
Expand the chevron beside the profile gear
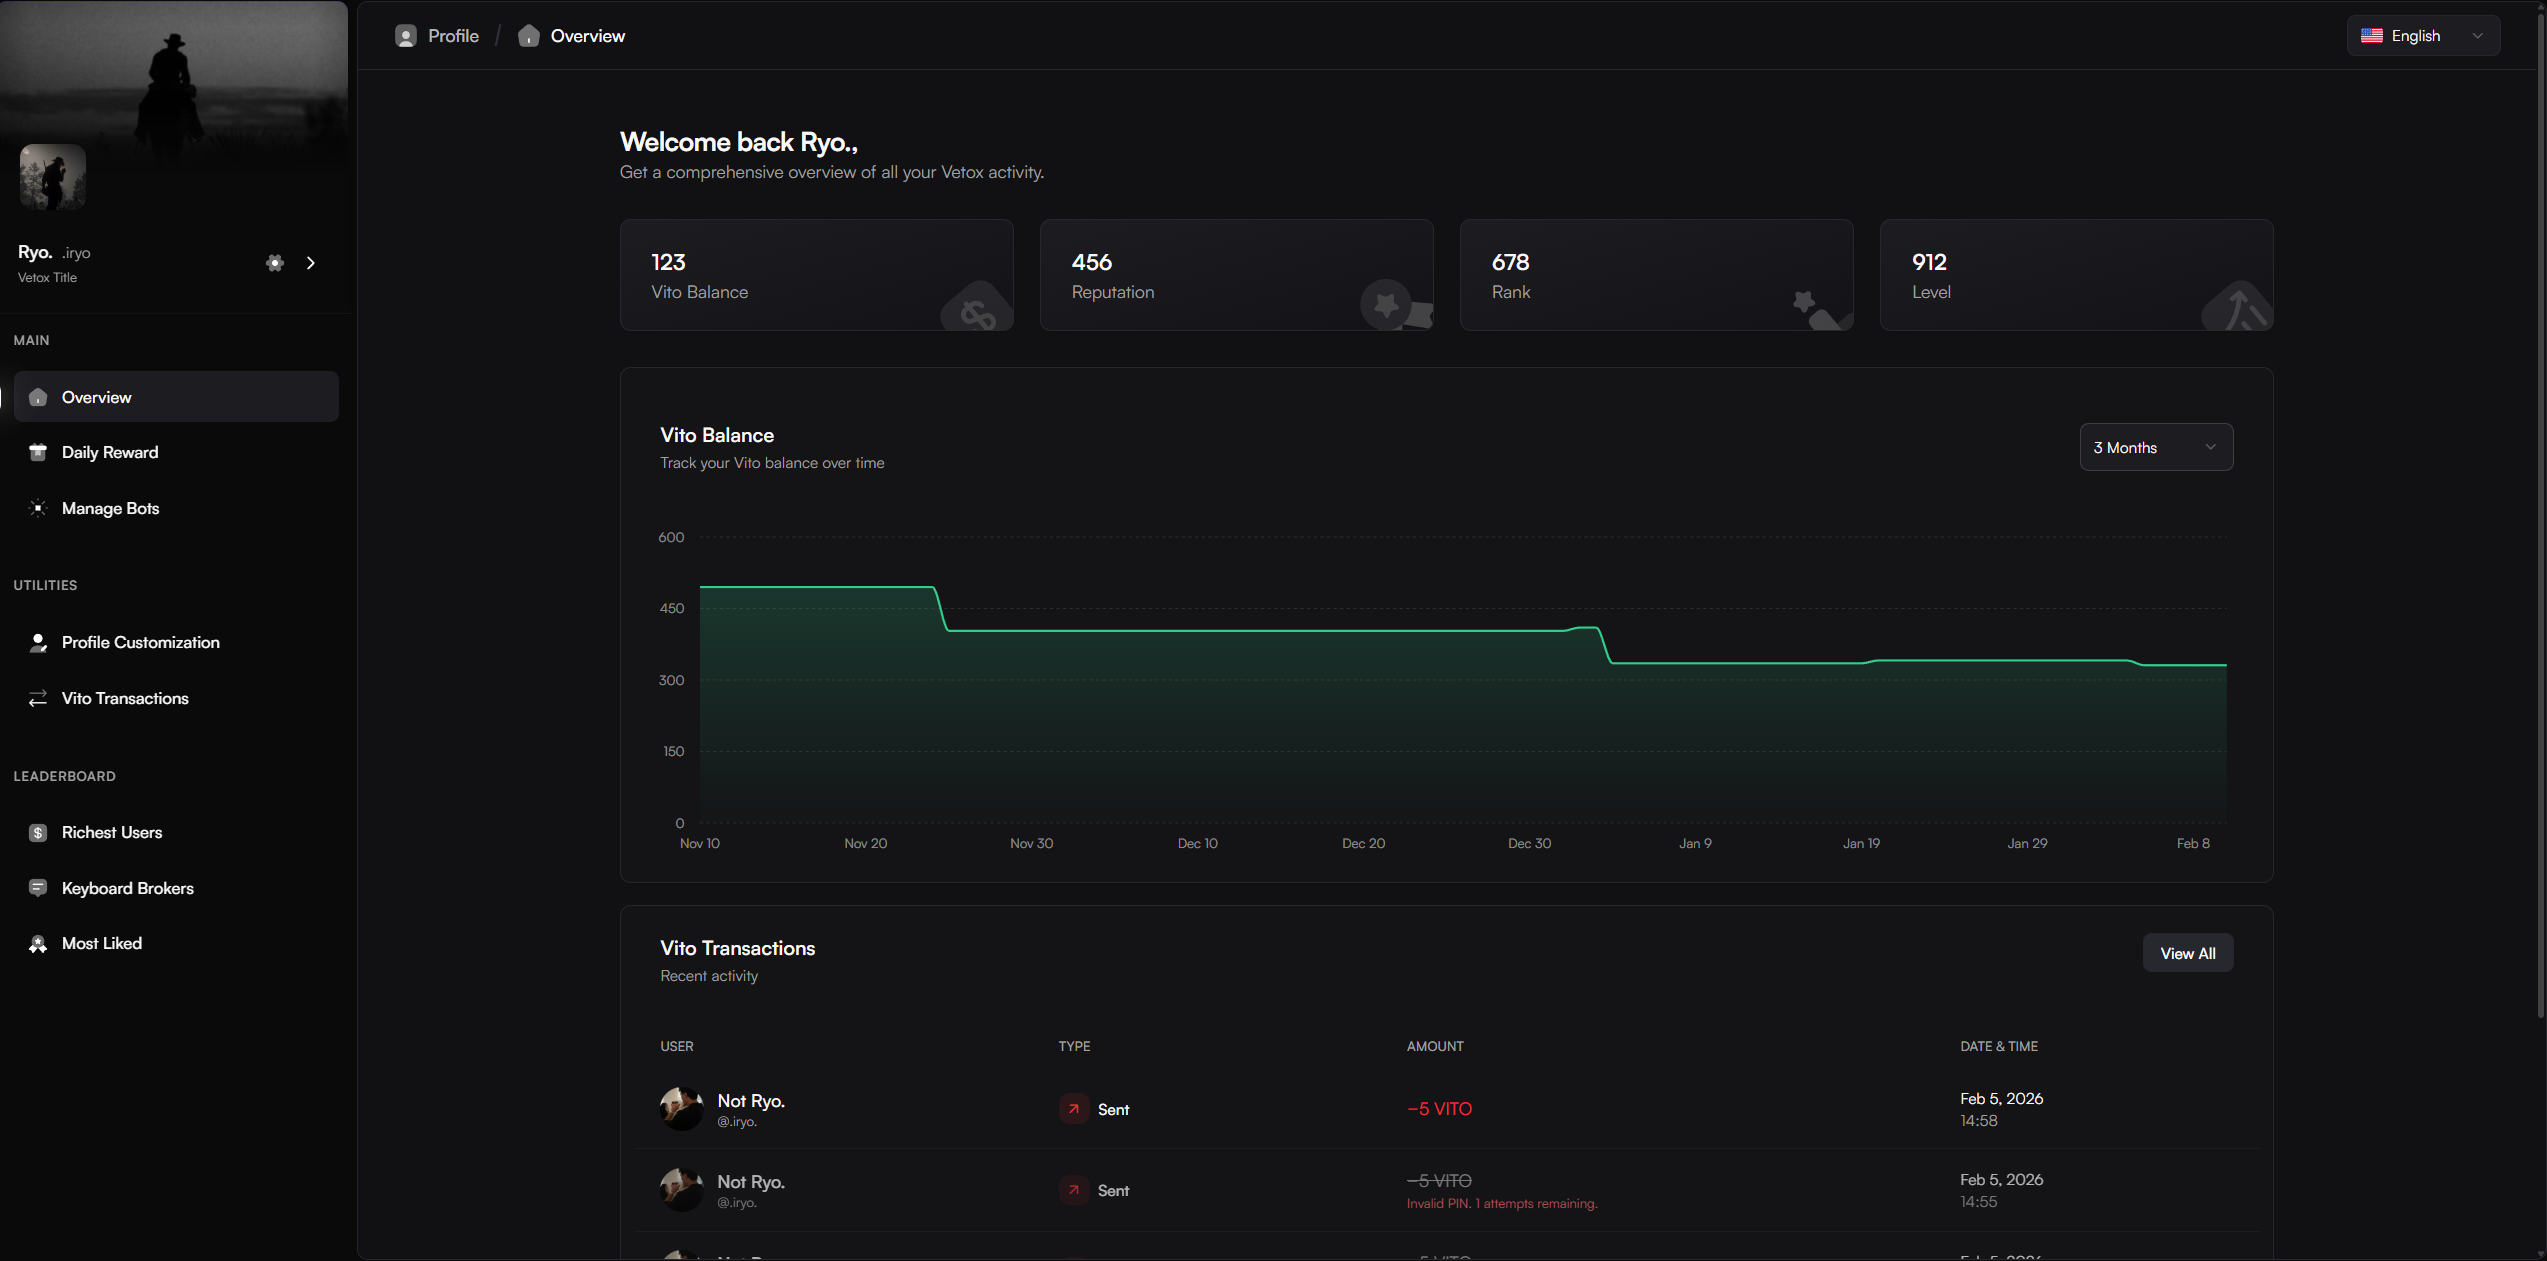pos(310,263)
